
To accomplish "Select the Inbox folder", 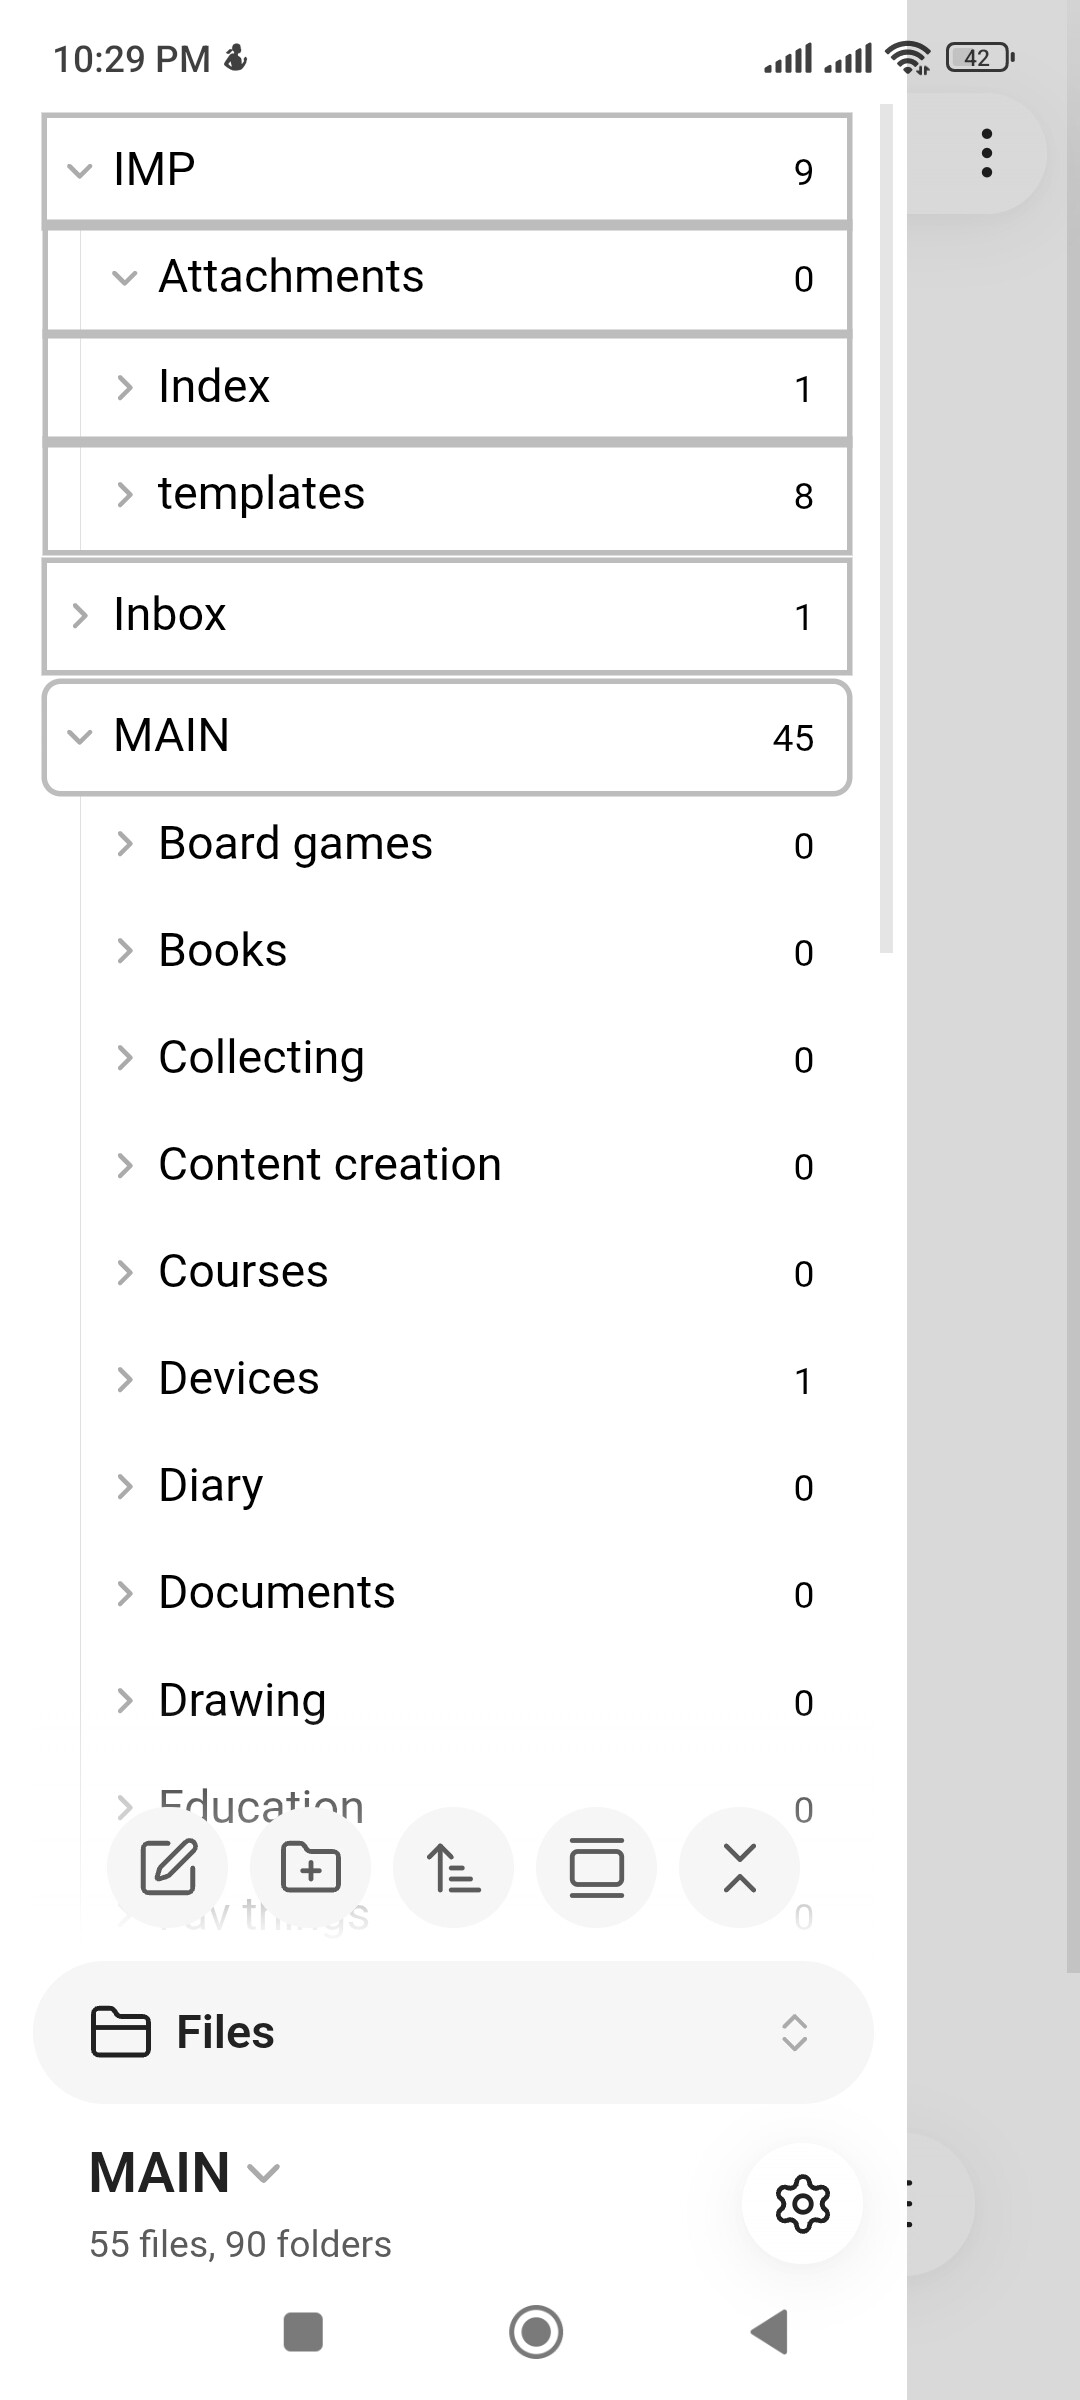I will pos(170,615).
